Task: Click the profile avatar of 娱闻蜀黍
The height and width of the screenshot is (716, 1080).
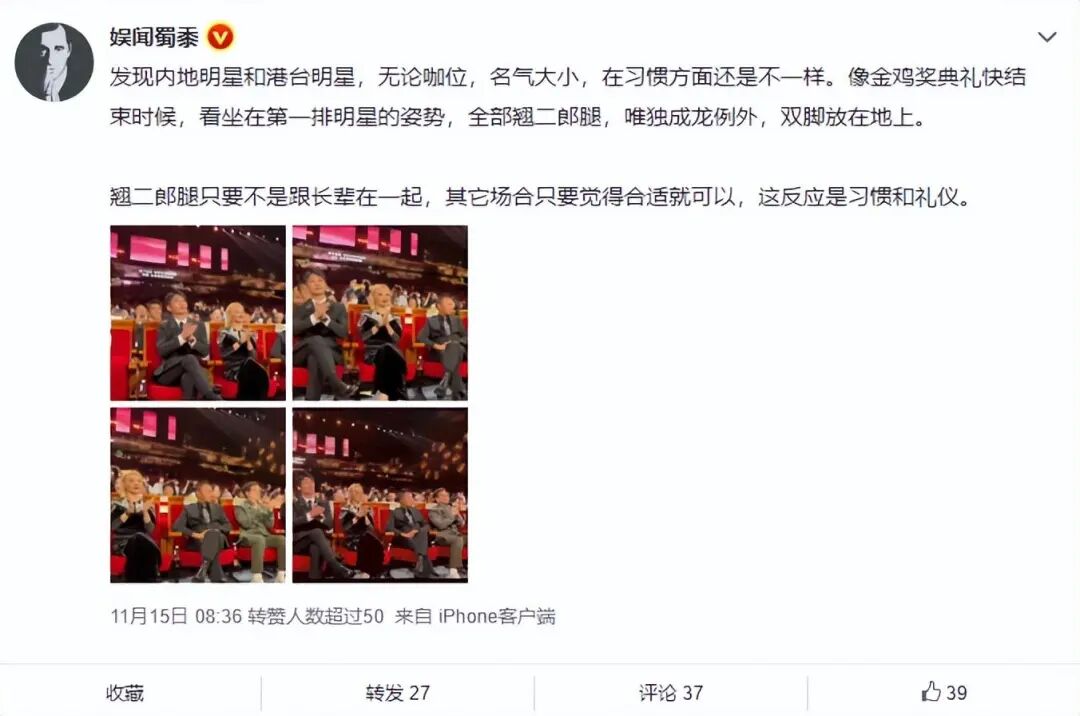Action: [x=54, y=62]
